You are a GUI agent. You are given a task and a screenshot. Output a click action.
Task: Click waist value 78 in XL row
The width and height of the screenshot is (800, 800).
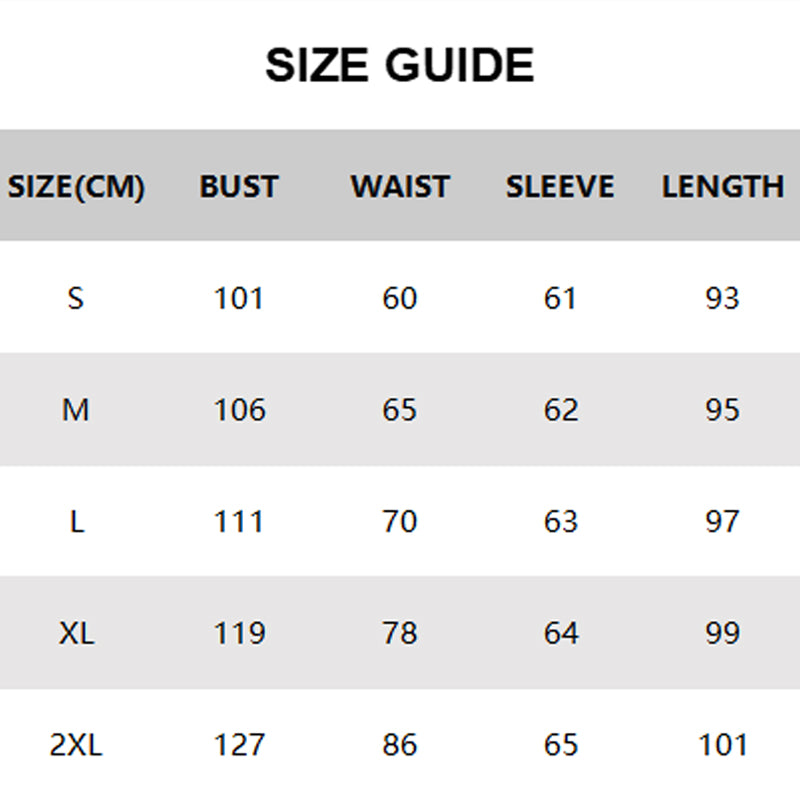click(400, 633)
